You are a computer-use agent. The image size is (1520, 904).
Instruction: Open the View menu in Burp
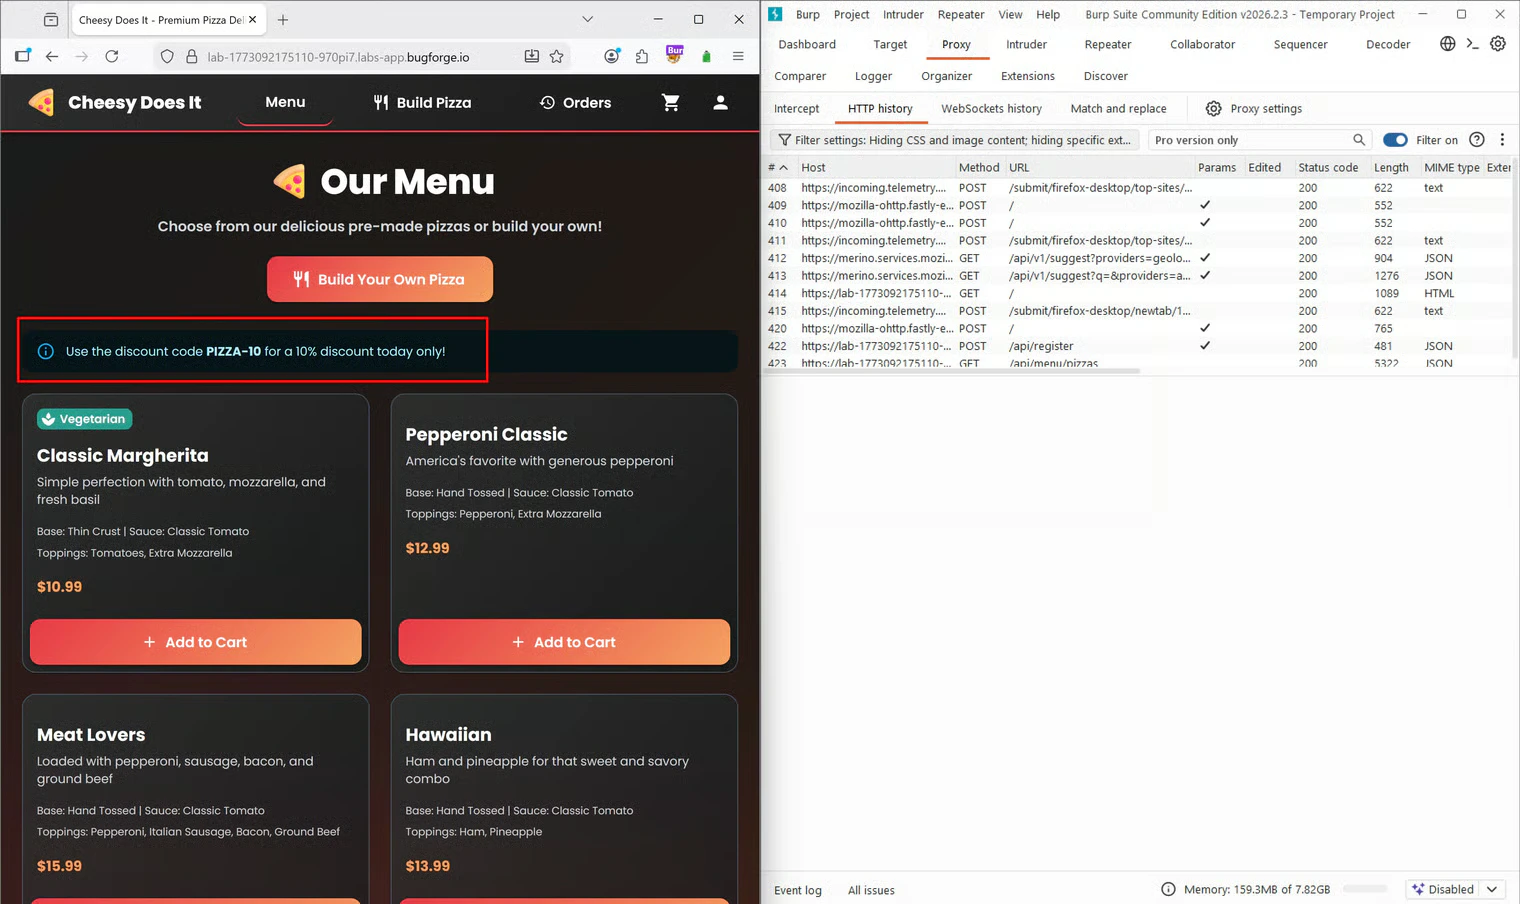click(x=1010, y=14)
